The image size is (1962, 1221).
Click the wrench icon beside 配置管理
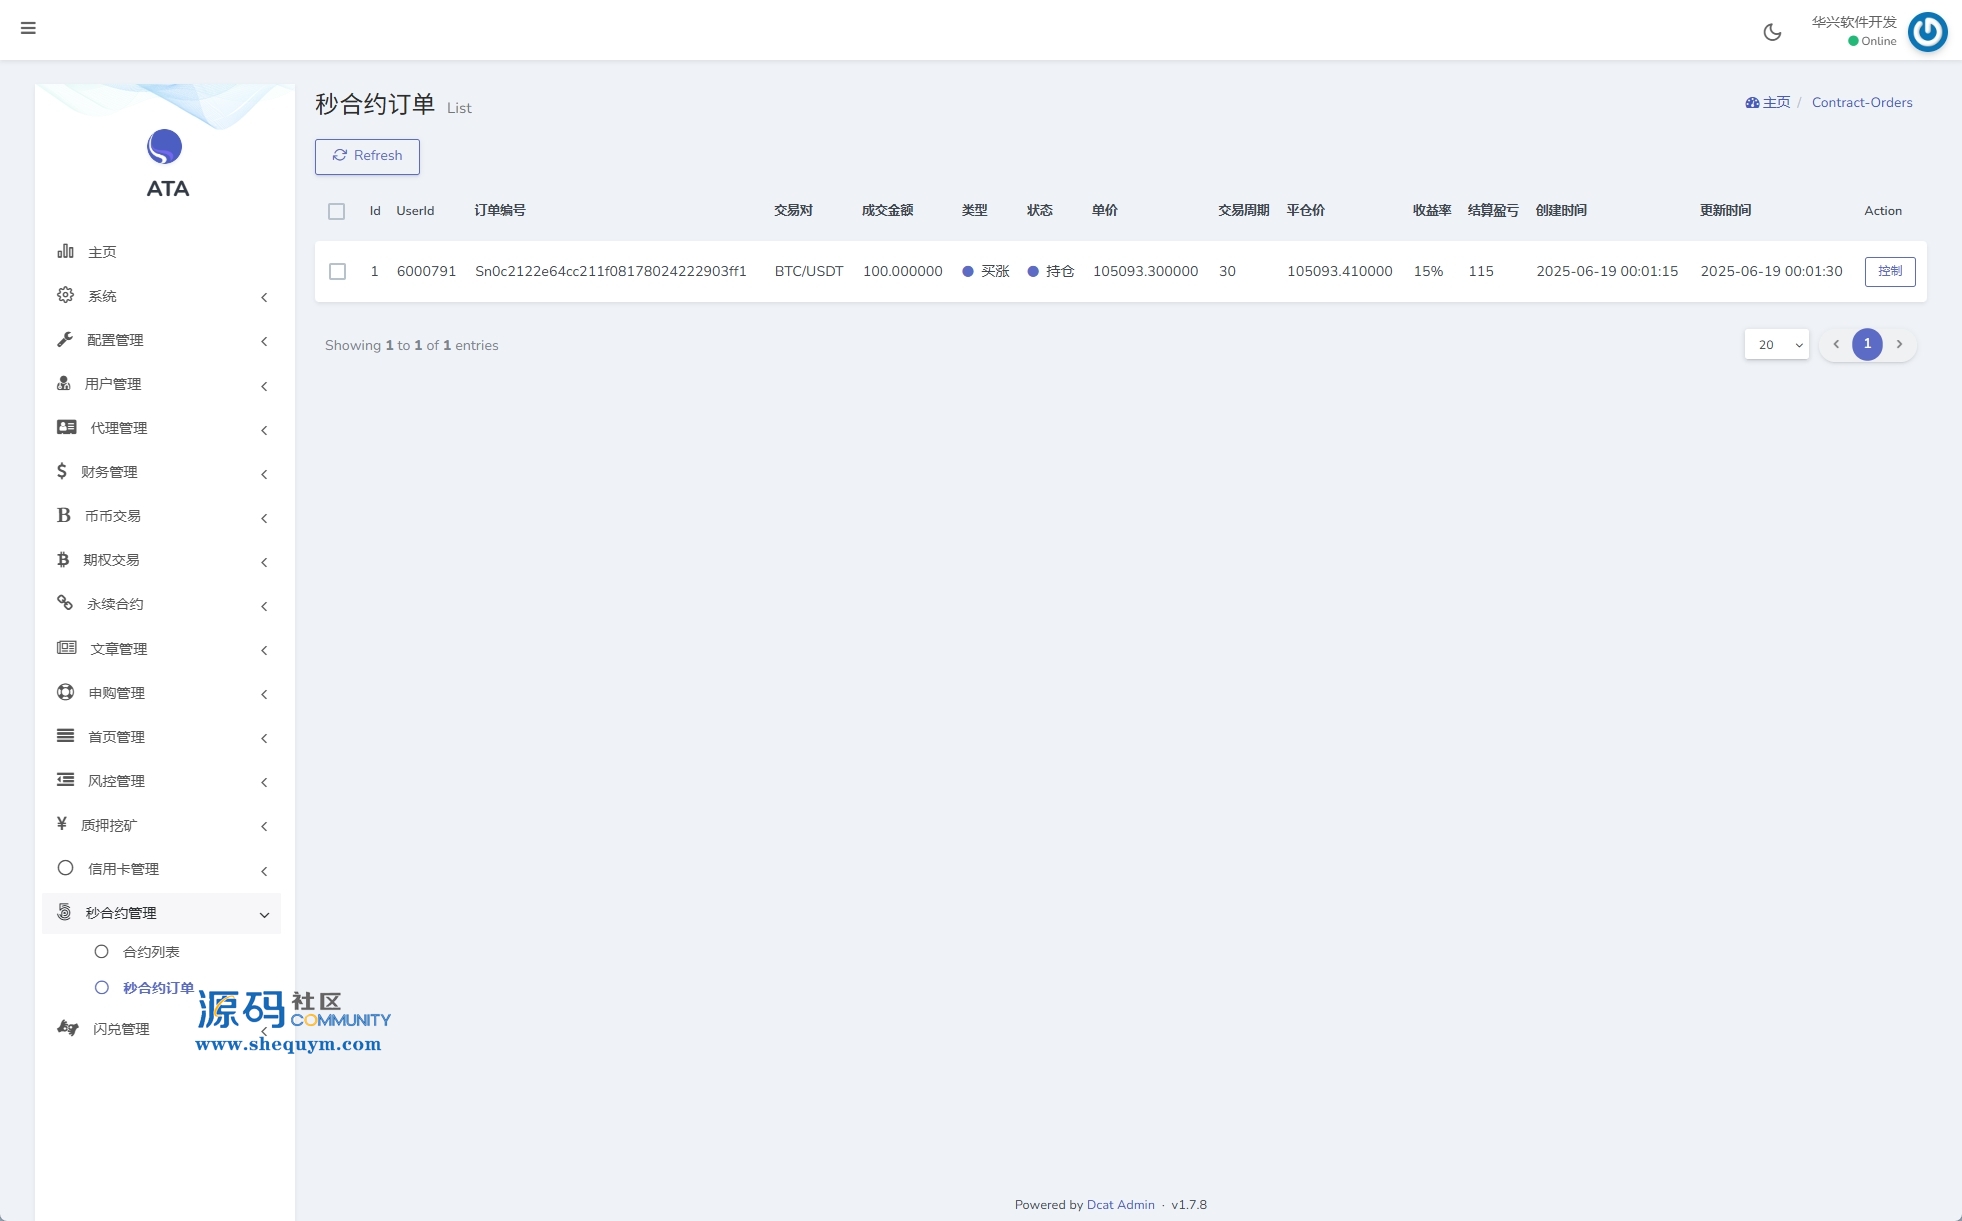pos(65,339)
